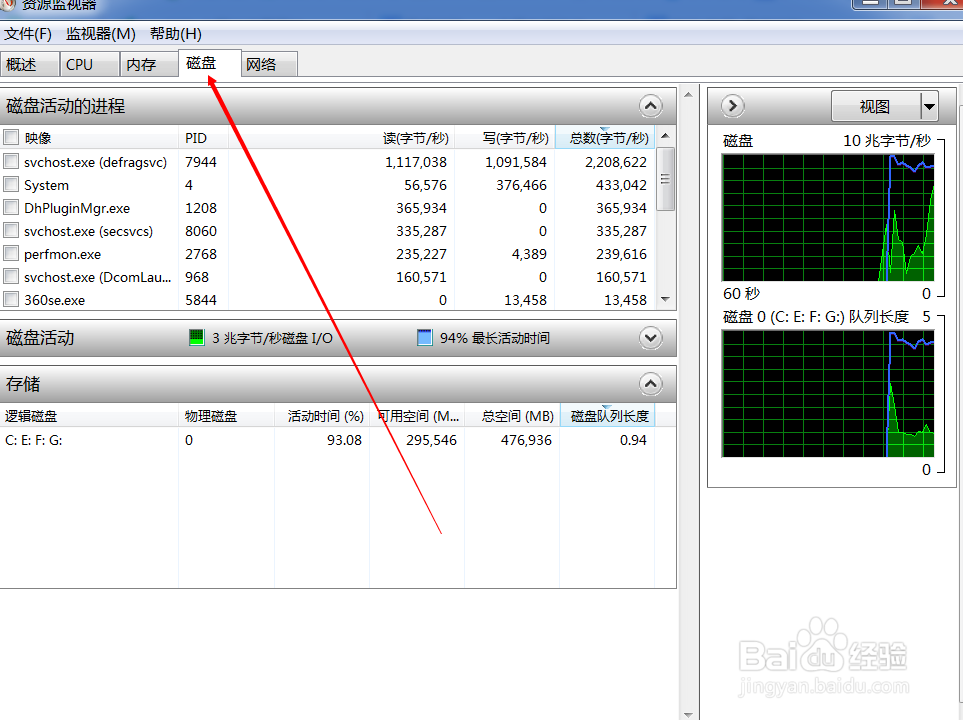
Task: Sort processes by PID column
Action: pyautogui.click(x=203, y=138)
